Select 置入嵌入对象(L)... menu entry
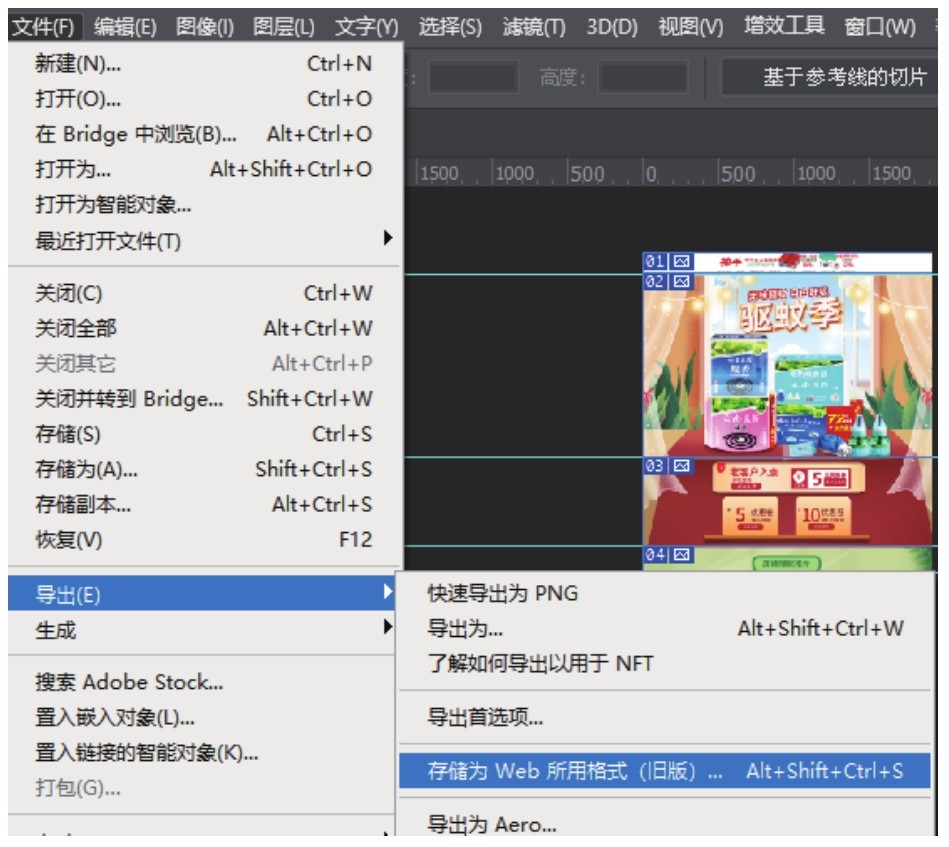 click(x=202, y=717)
